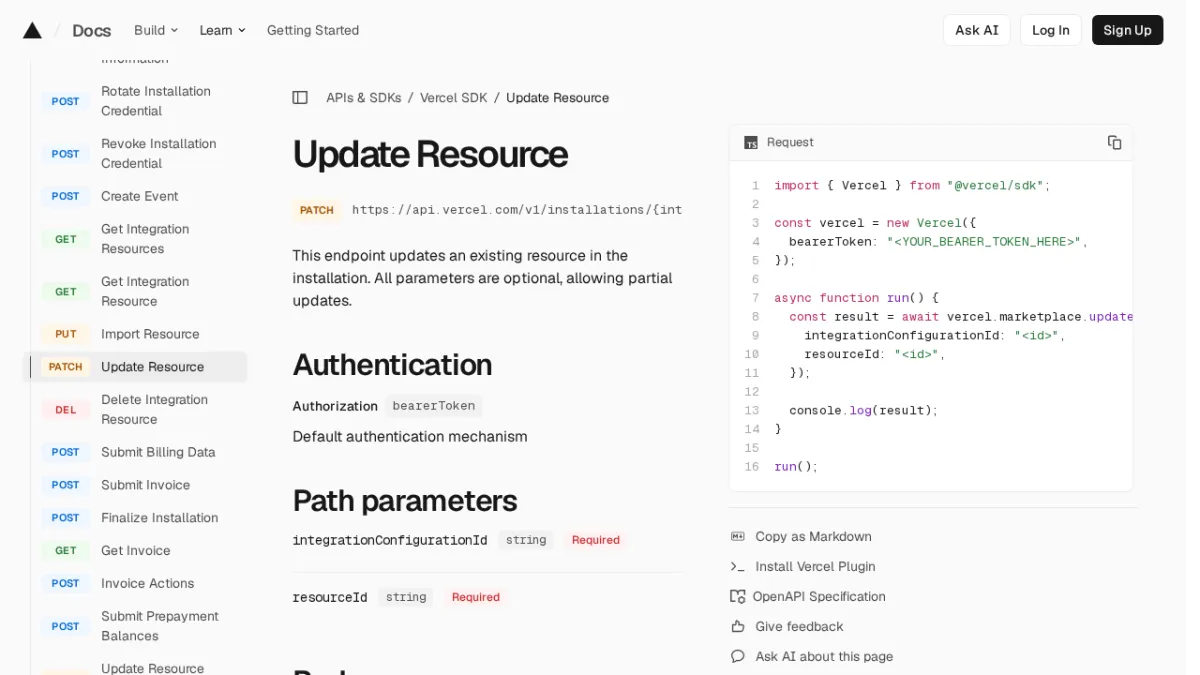The width and height of the screenshot is (1200, 675).
Task: Open Get Integration Resources page
Action: [x=145, y=239]
